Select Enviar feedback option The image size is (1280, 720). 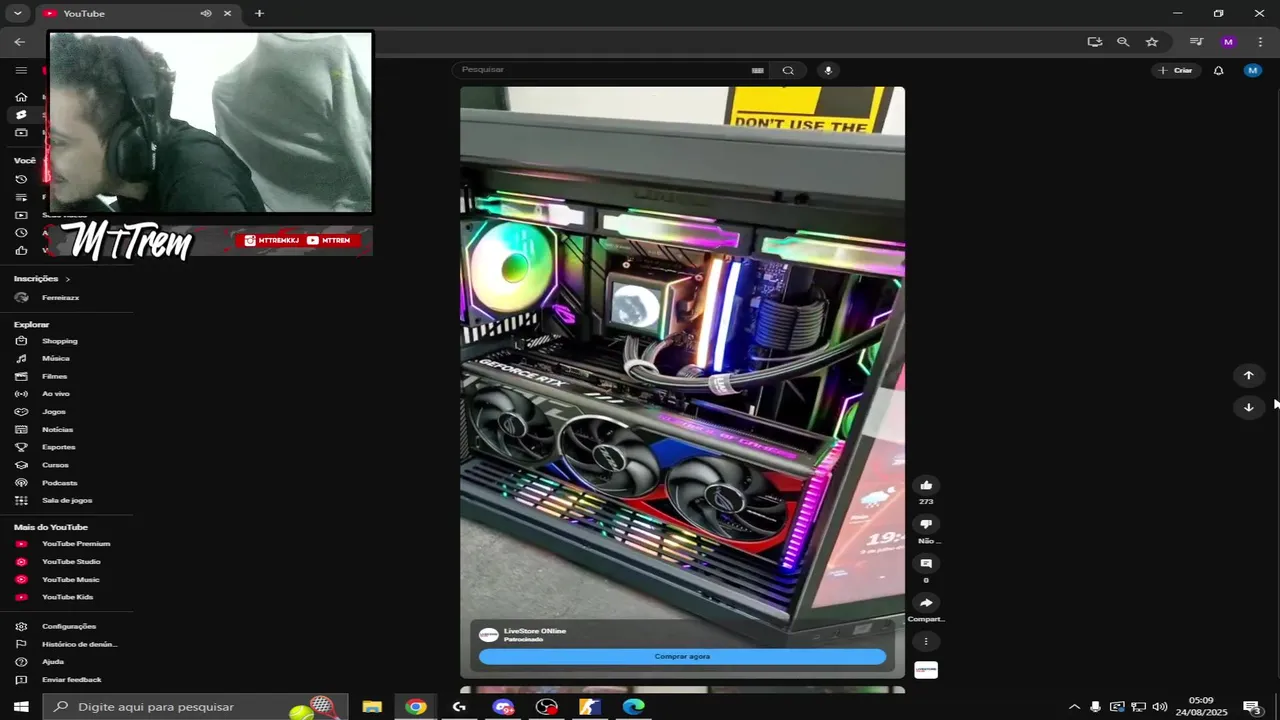pyautogui.click(x=70, y=680)
